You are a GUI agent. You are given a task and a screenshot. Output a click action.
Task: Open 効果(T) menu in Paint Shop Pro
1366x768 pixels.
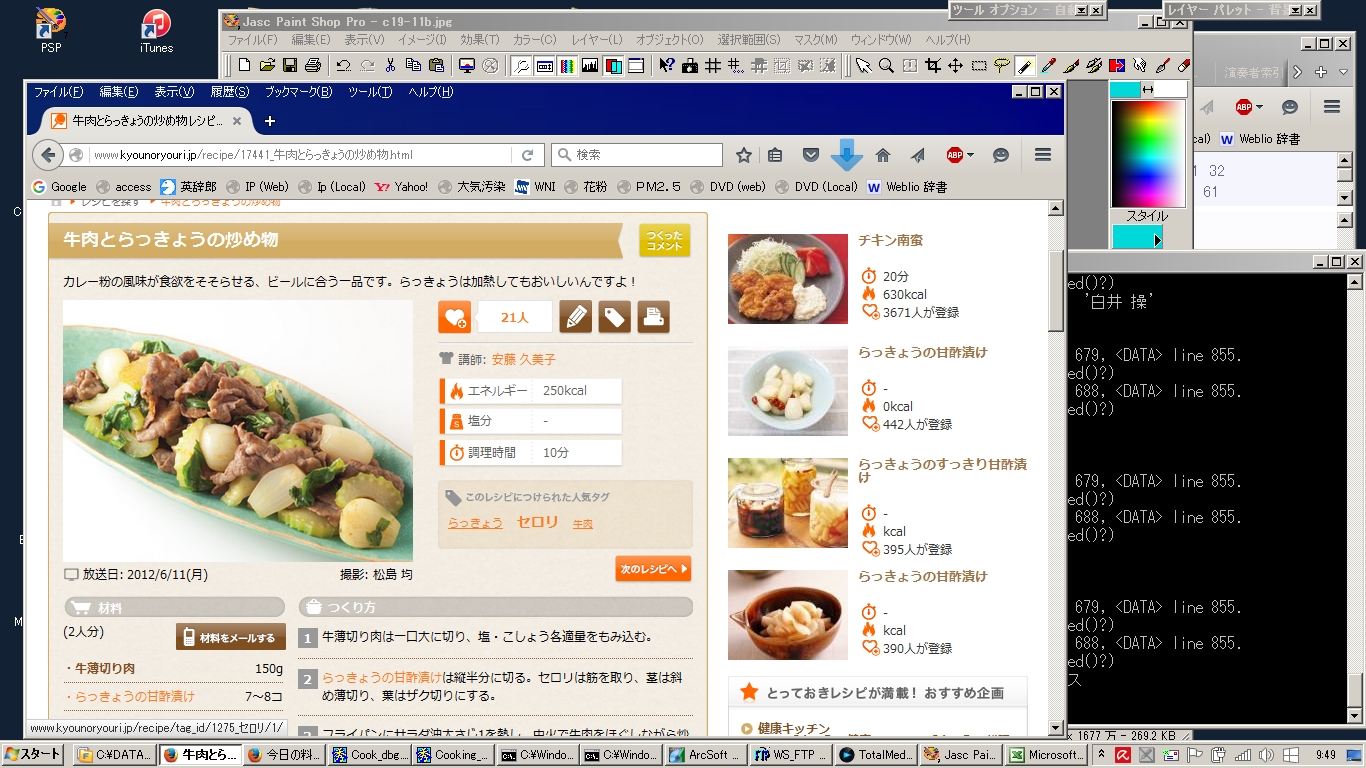pyautogui.click(x=479, y=40)
